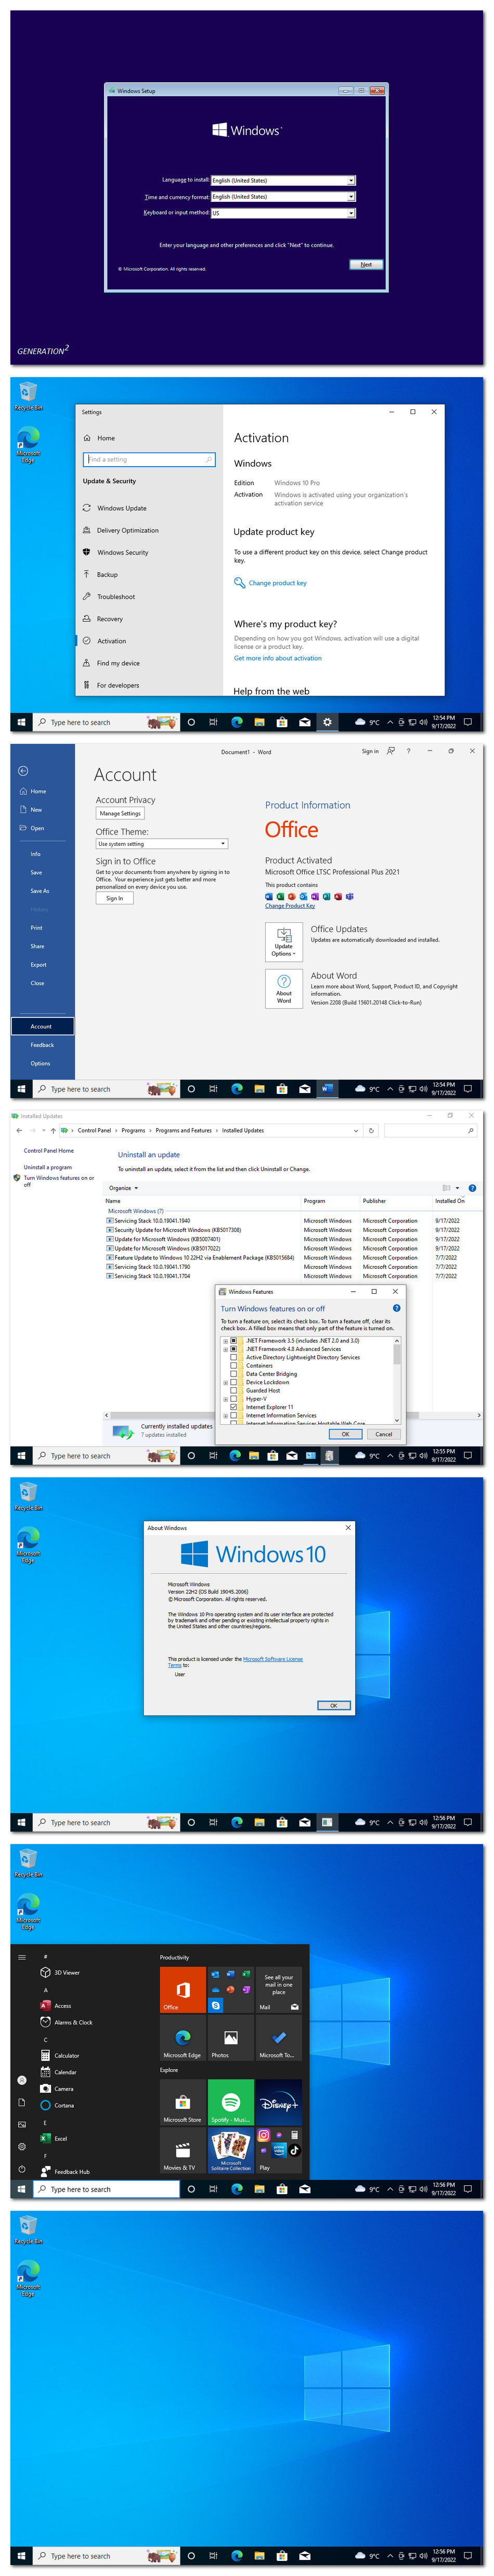Screen dimensions: 494x2576
Task: Click About Word question-mark button
Action: pos(284,988)
